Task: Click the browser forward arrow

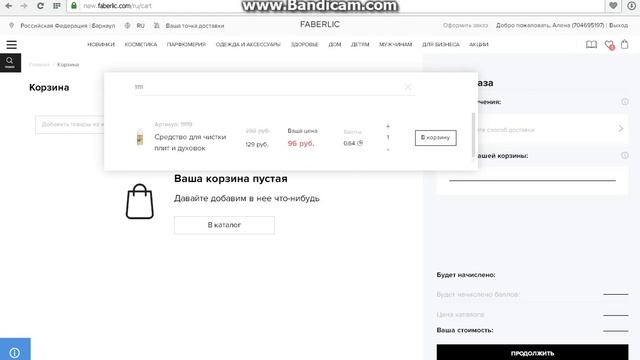Action: (x=24, y=6)
